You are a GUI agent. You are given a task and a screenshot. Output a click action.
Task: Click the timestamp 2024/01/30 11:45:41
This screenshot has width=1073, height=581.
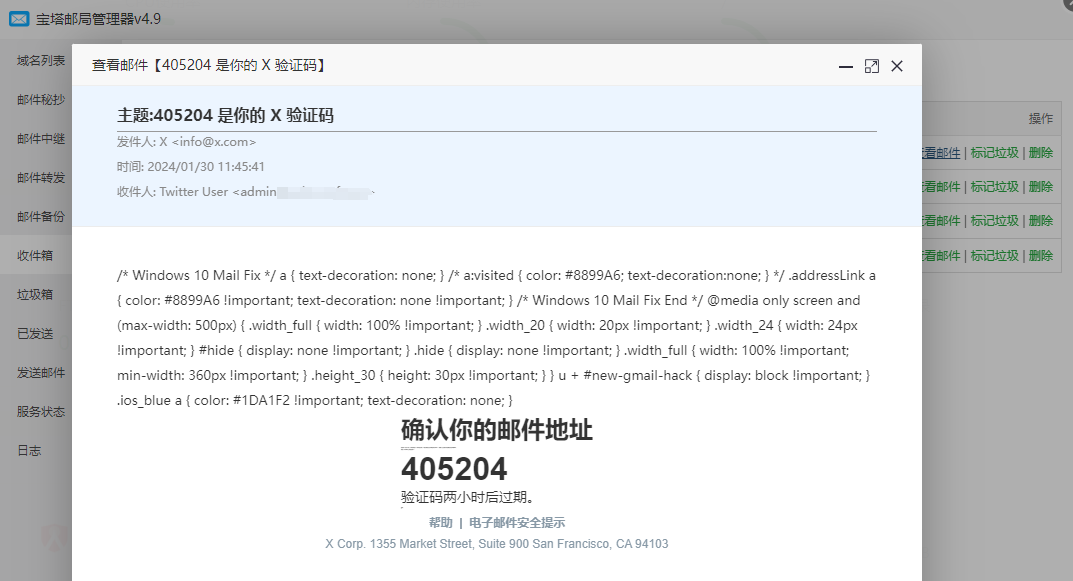[206, 167]
